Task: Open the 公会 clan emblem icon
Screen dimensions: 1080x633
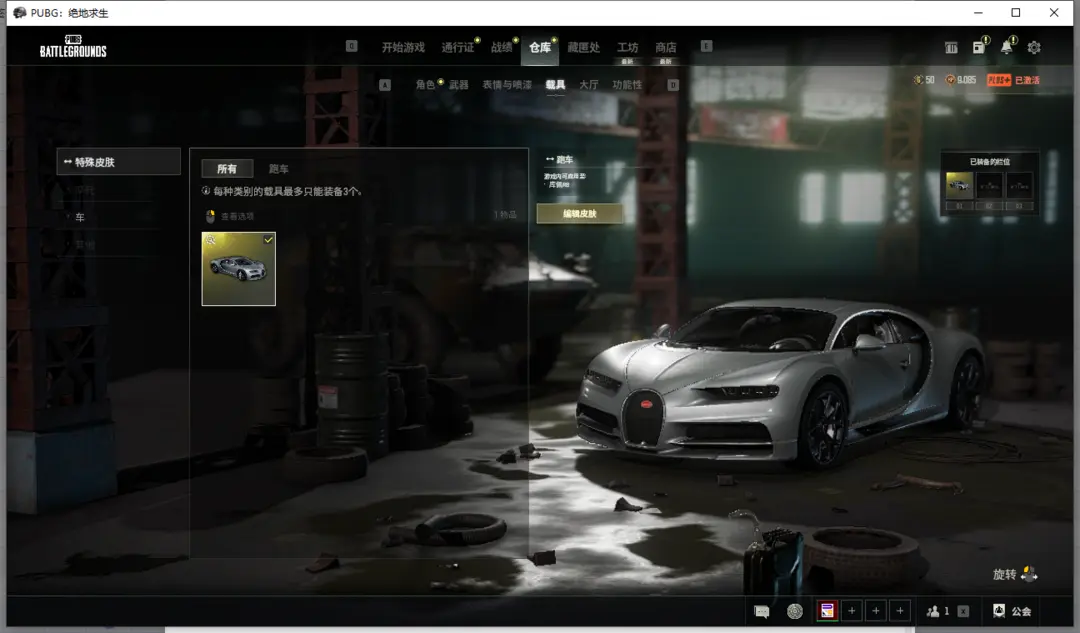Action: coord(999,610)
